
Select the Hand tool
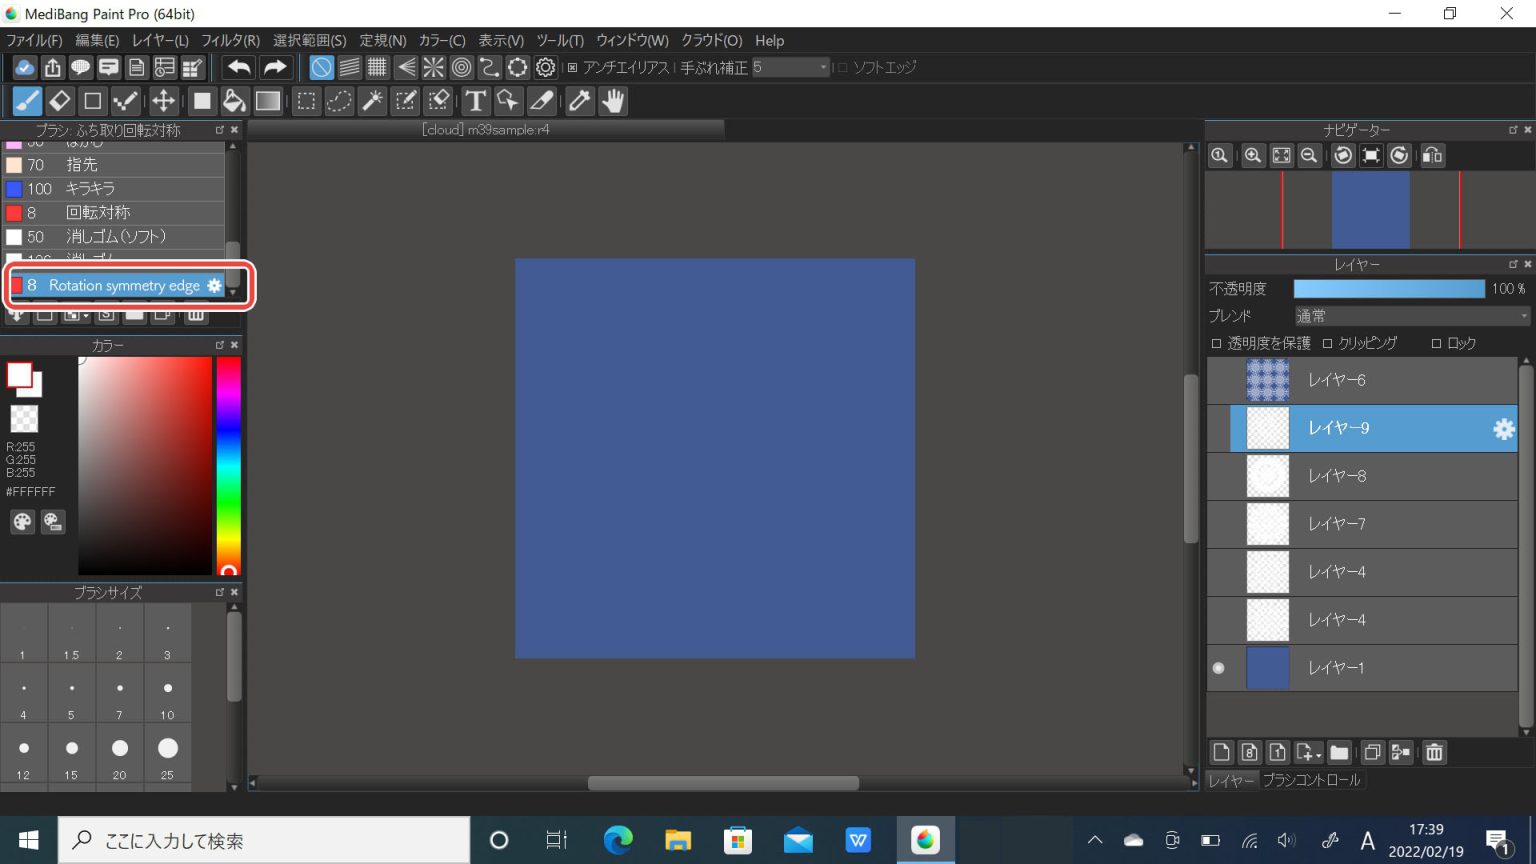click(612, 101)
